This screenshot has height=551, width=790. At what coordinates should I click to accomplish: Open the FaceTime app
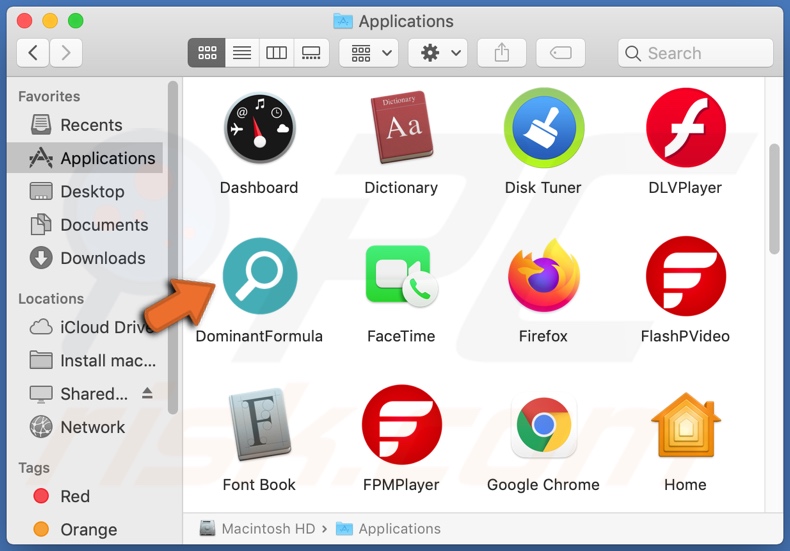click(401, 277)
